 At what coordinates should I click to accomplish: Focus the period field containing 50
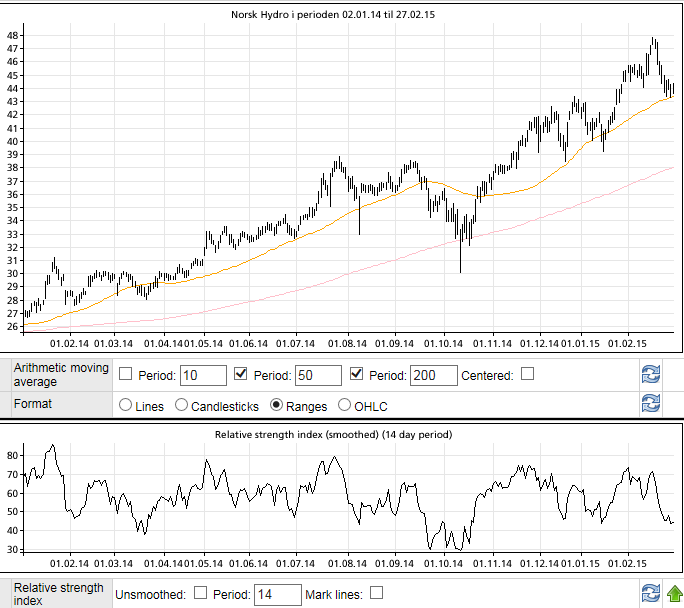[x=318, y=375]
